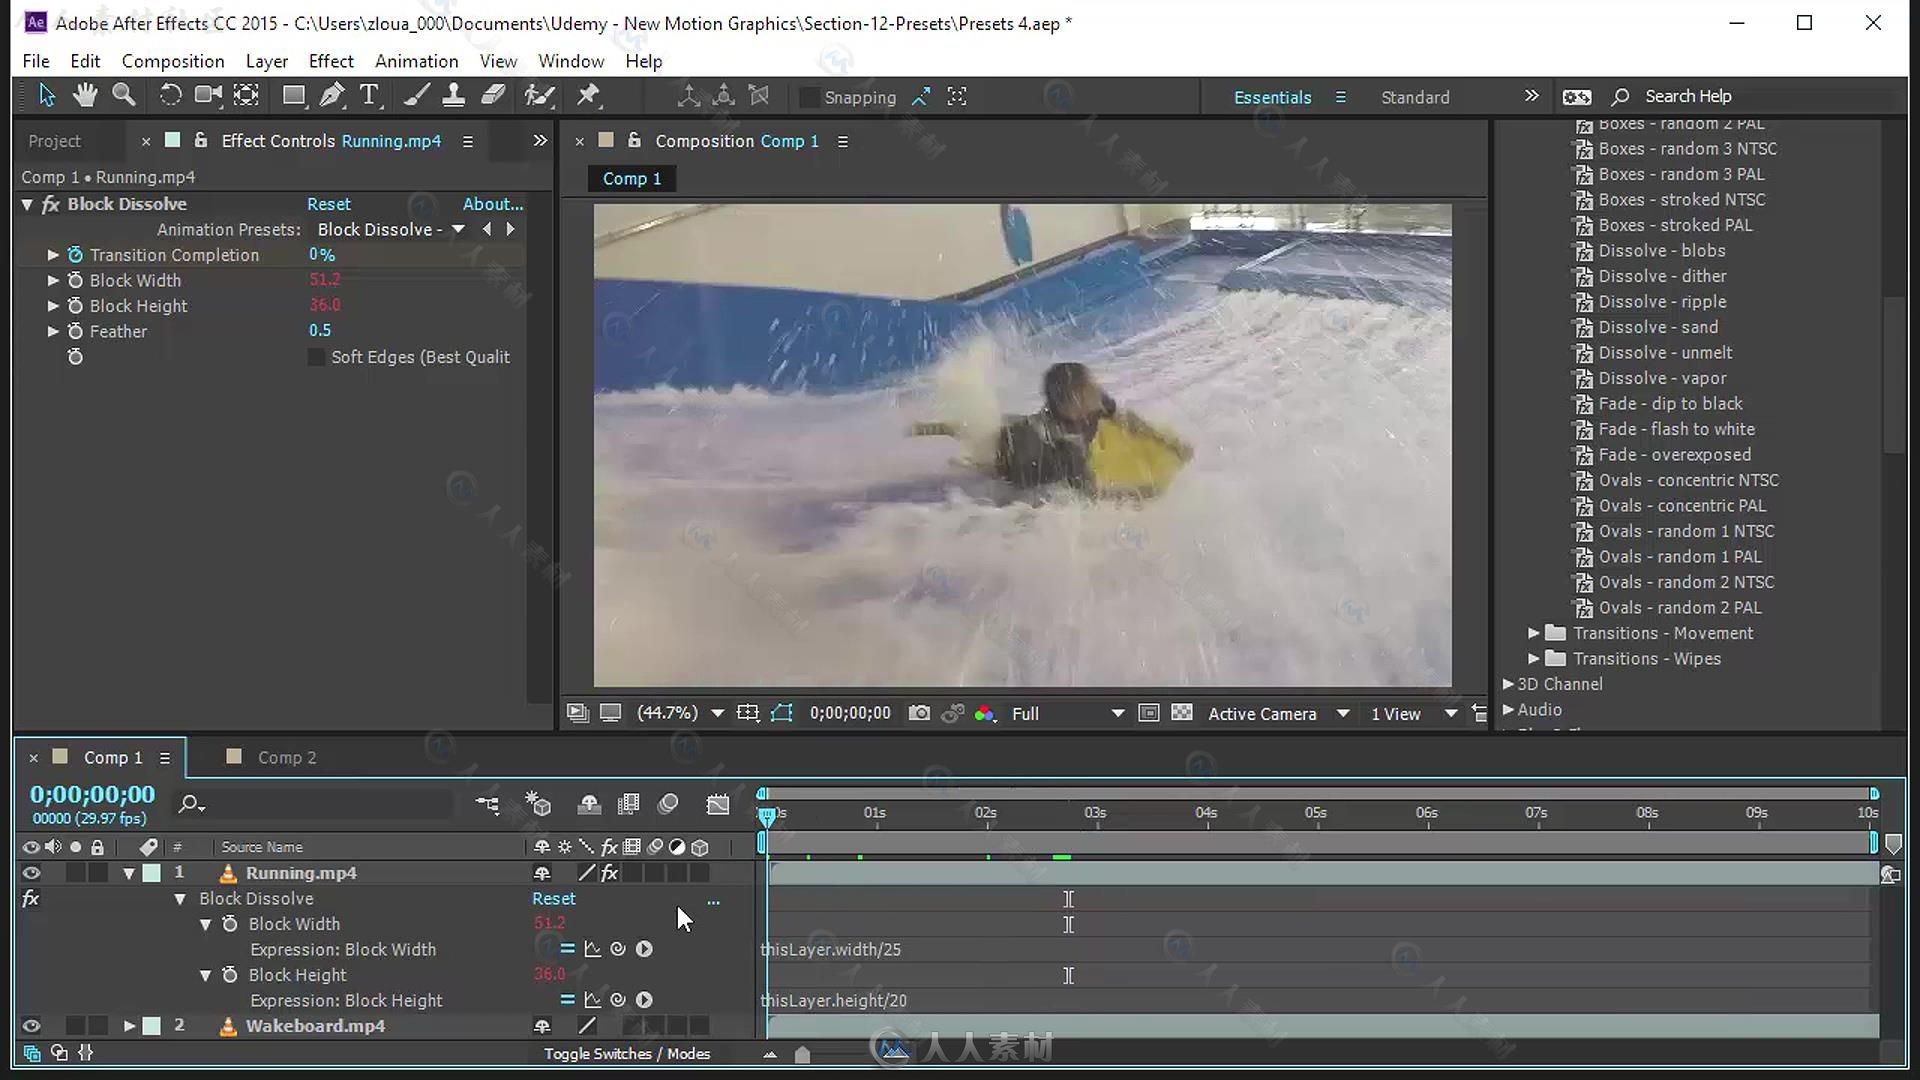Click the fx icon on Running.mp4 layer
Image resolution: width=1920 pixels, height=1080 pixels.
click(611, 873)
